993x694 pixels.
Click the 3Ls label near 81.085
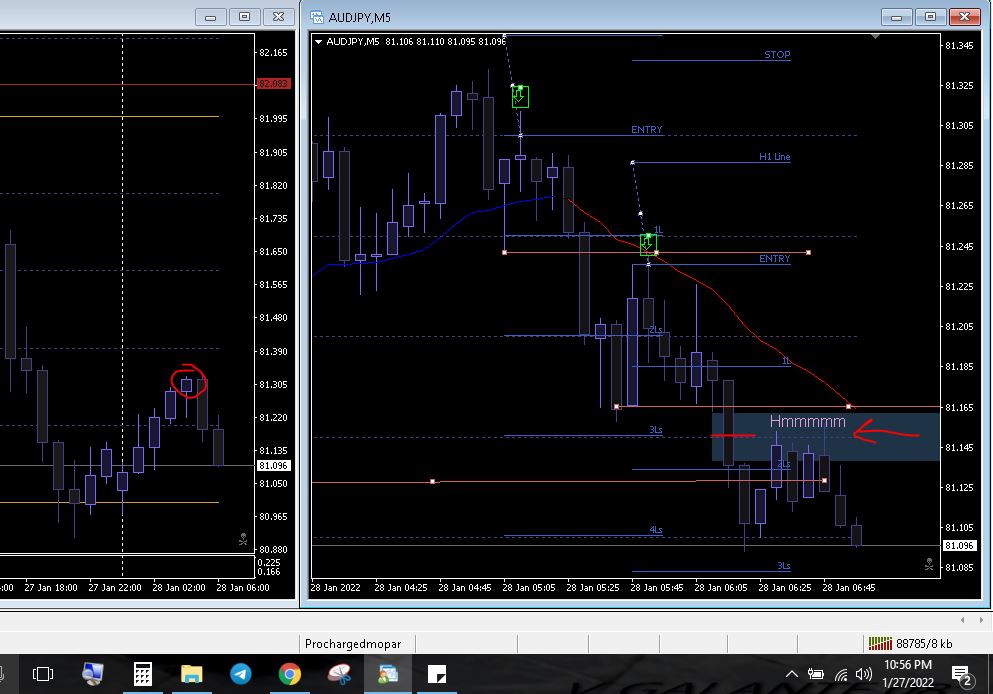[x=783, y=565]
